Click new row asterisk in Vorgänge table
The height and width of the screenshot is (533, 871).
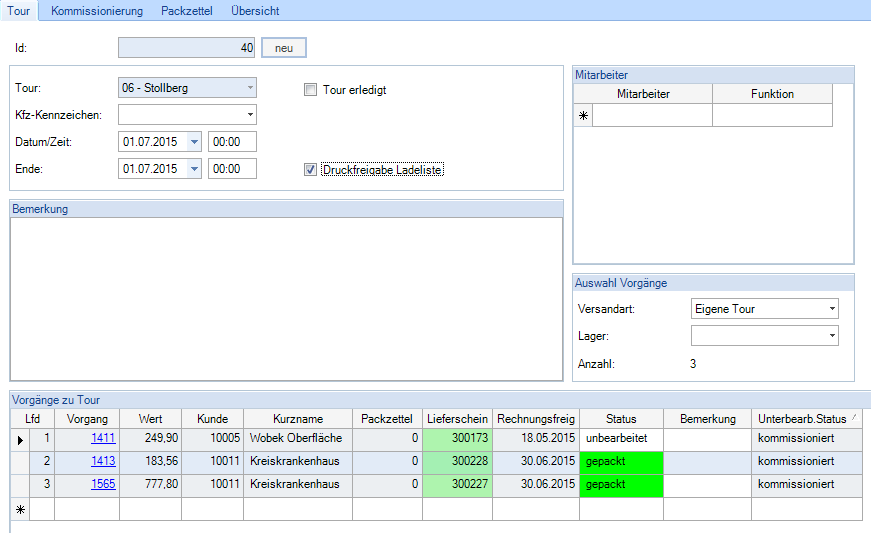point(19,509)
